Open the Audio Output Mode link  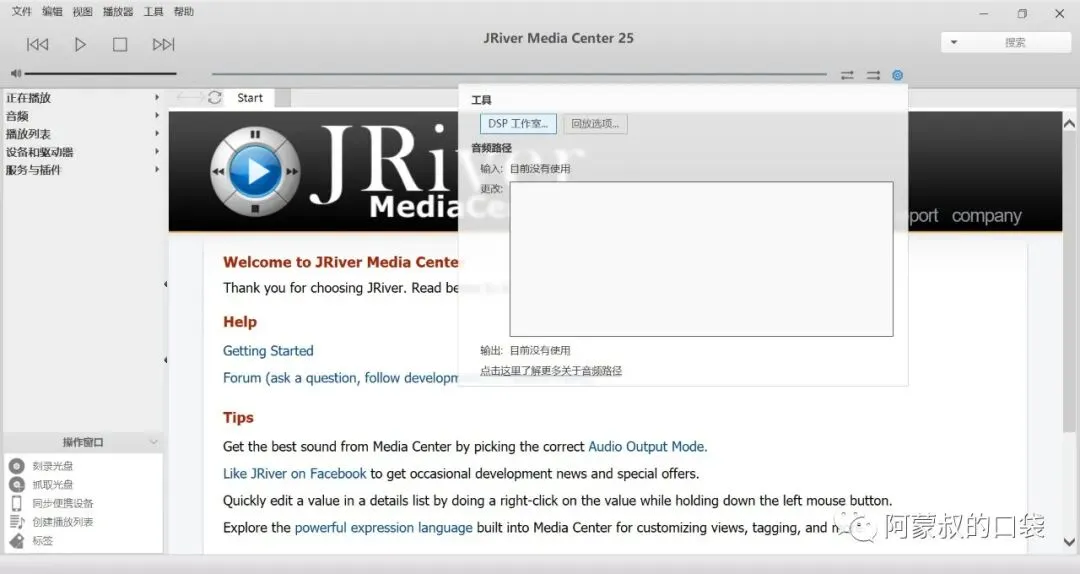point(647,447)
